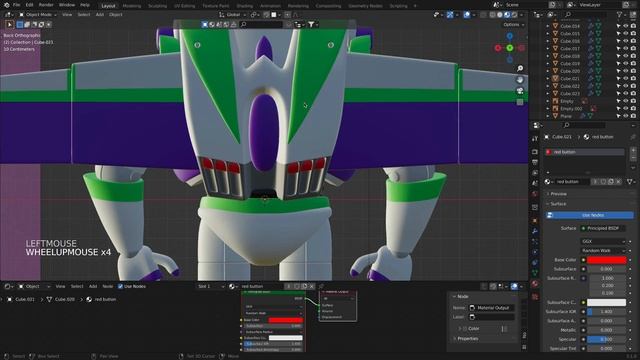Screen dimensions: 640x360
Task: Hide Cube.021 in viewport via eye icon
Action: tap(625, 78)
